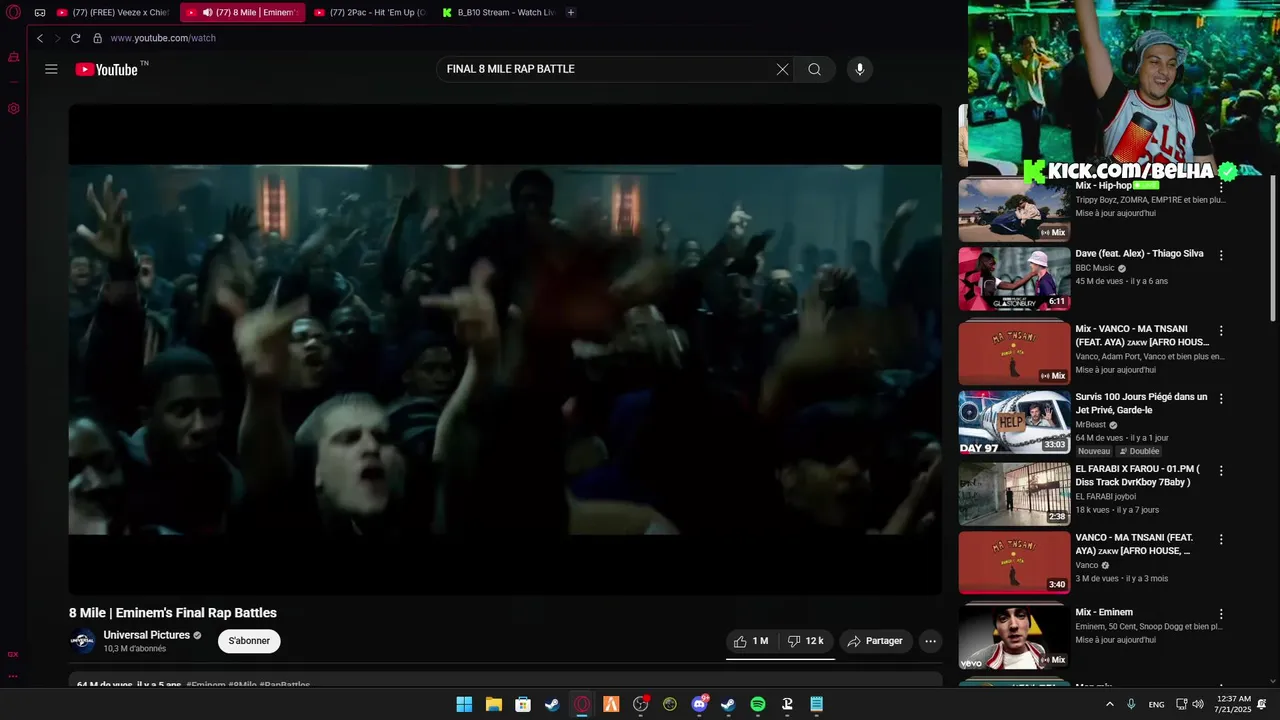
Task: Run search with magnifier button
Action: pyautogui.click(x=815, y=69)
